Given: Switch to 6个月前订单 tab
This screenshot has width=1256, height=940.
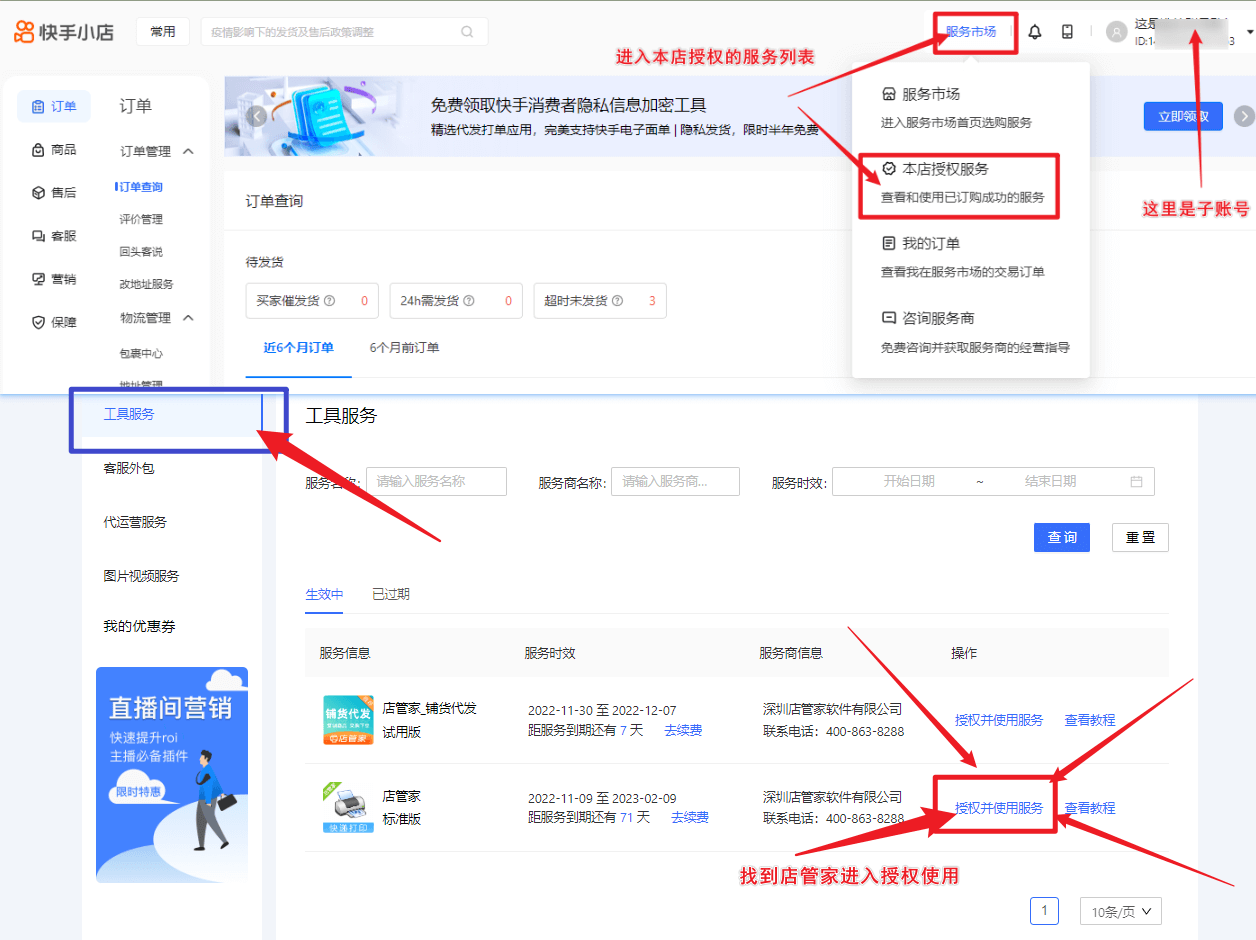Looking at the screenshot, I should pos(404,348).
